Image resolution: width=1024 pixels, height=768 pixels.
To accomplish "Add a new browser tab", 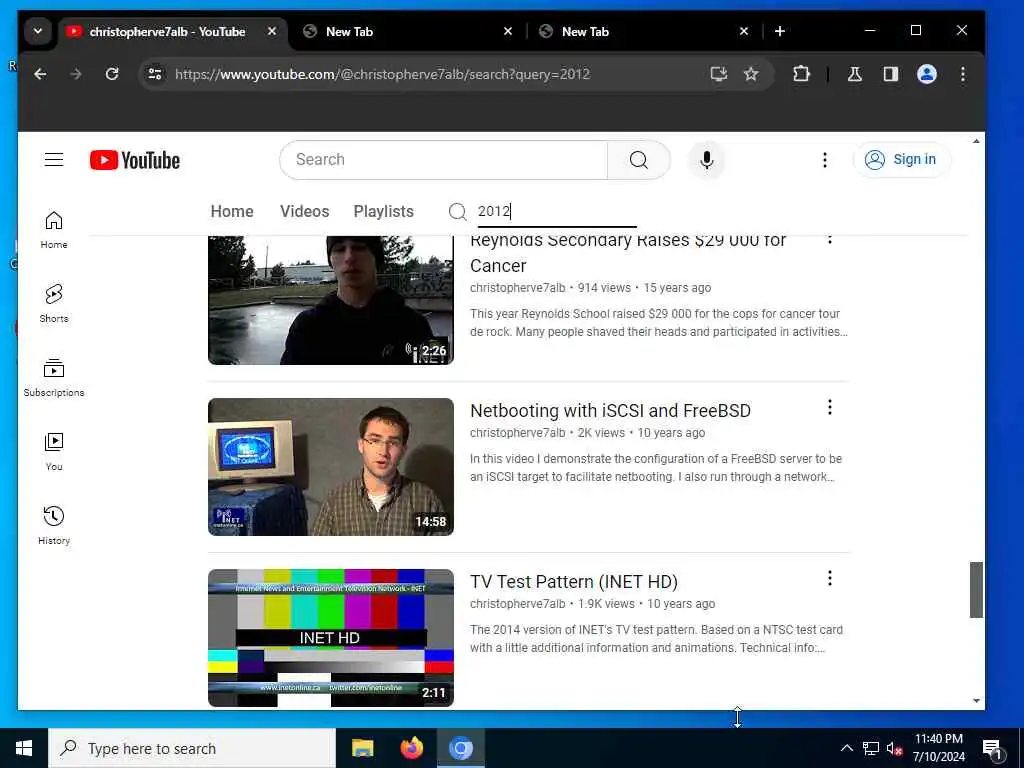I will (x=780, y=31).
